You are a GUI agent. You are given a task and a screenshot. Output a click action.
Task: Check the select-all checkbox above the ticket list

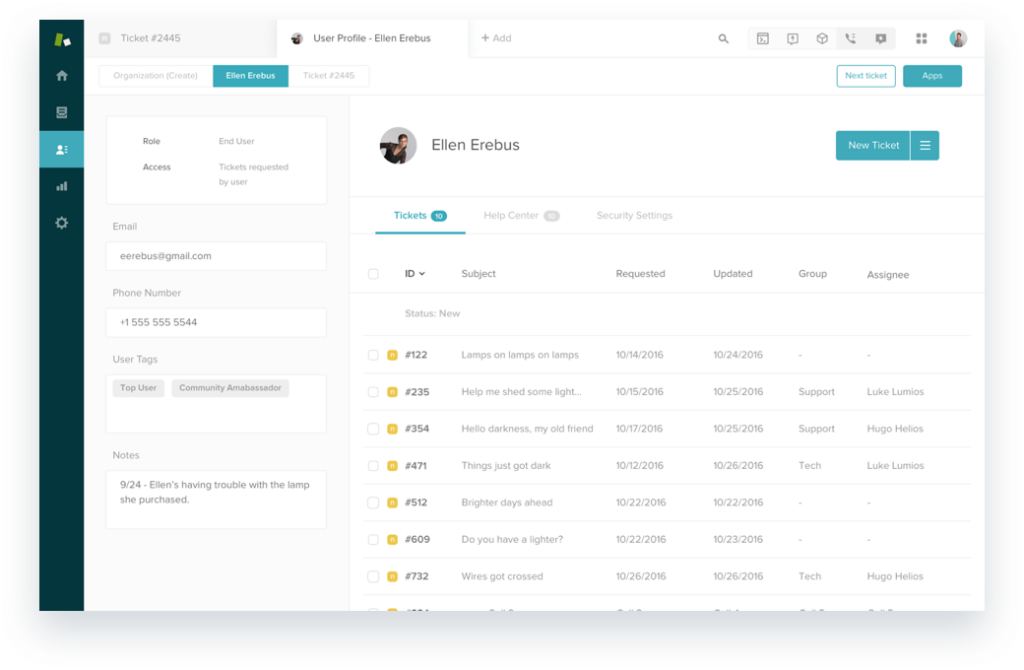(x=375, y=273)
